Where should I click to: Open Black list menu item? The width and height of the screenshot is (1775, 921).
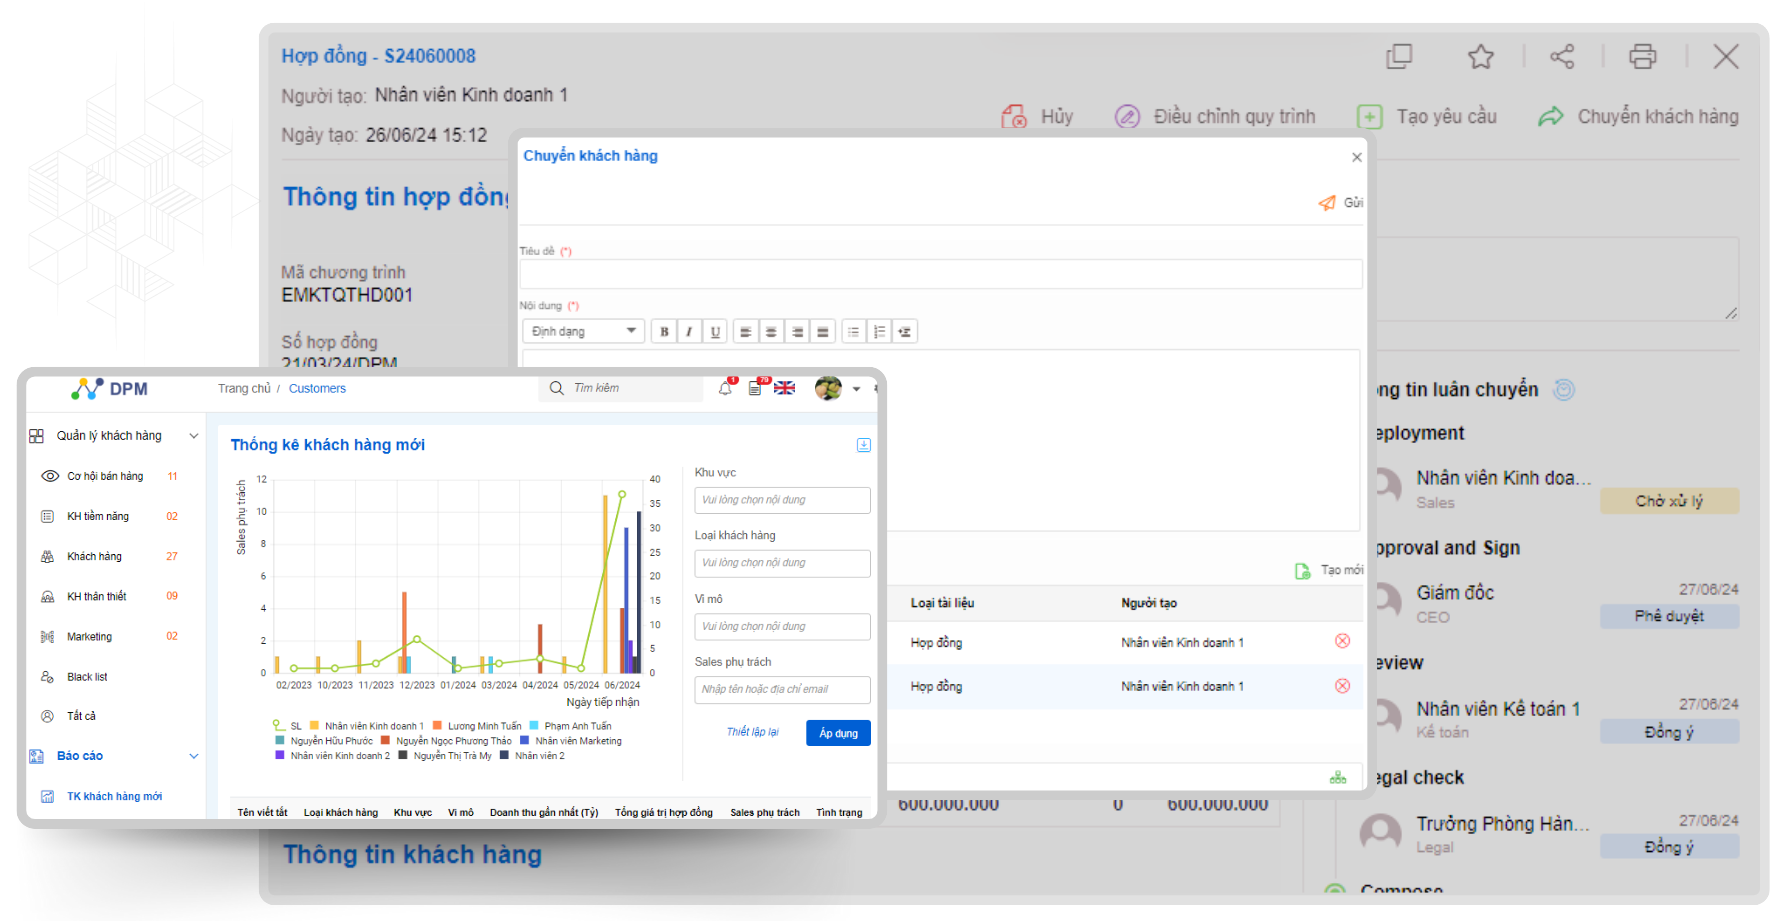pos(75,677)
